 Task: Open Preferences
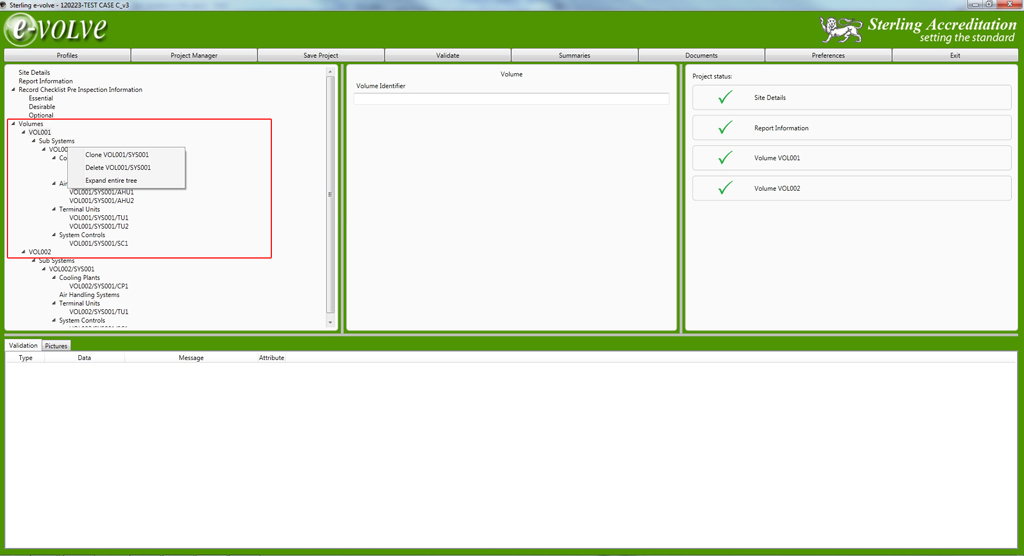(x=828, y=56)
